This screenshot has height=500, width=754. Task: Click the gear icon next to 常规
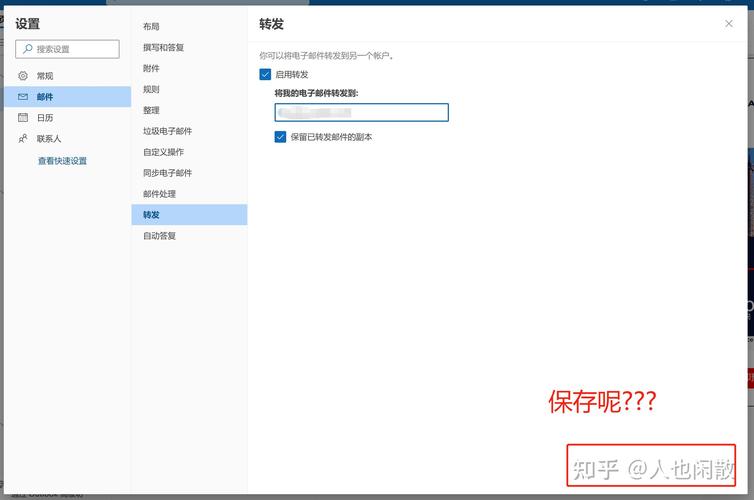(x=23, y=75)
